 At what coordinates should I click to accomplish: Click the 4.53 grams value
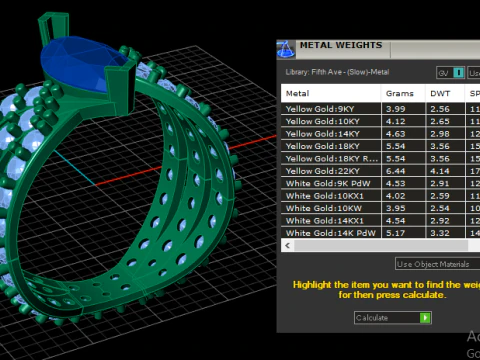[x=396, y=183]
